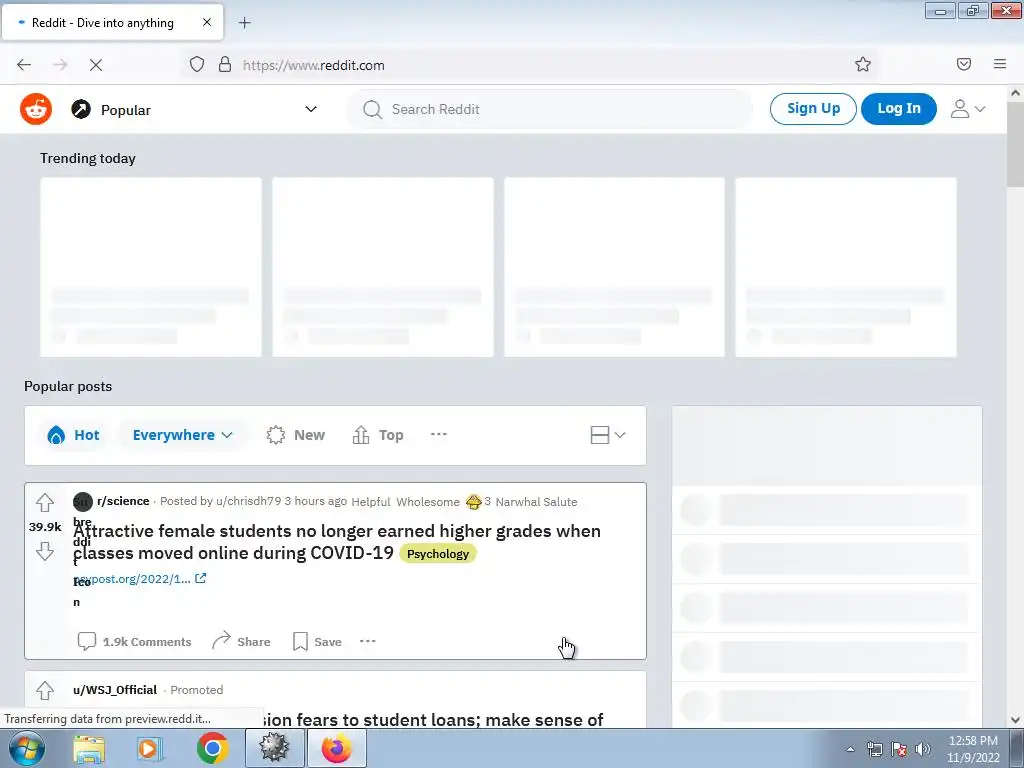Click the Firefox taskbar icon
Screen dimensions: 1024x768
(x=336, y=748)
